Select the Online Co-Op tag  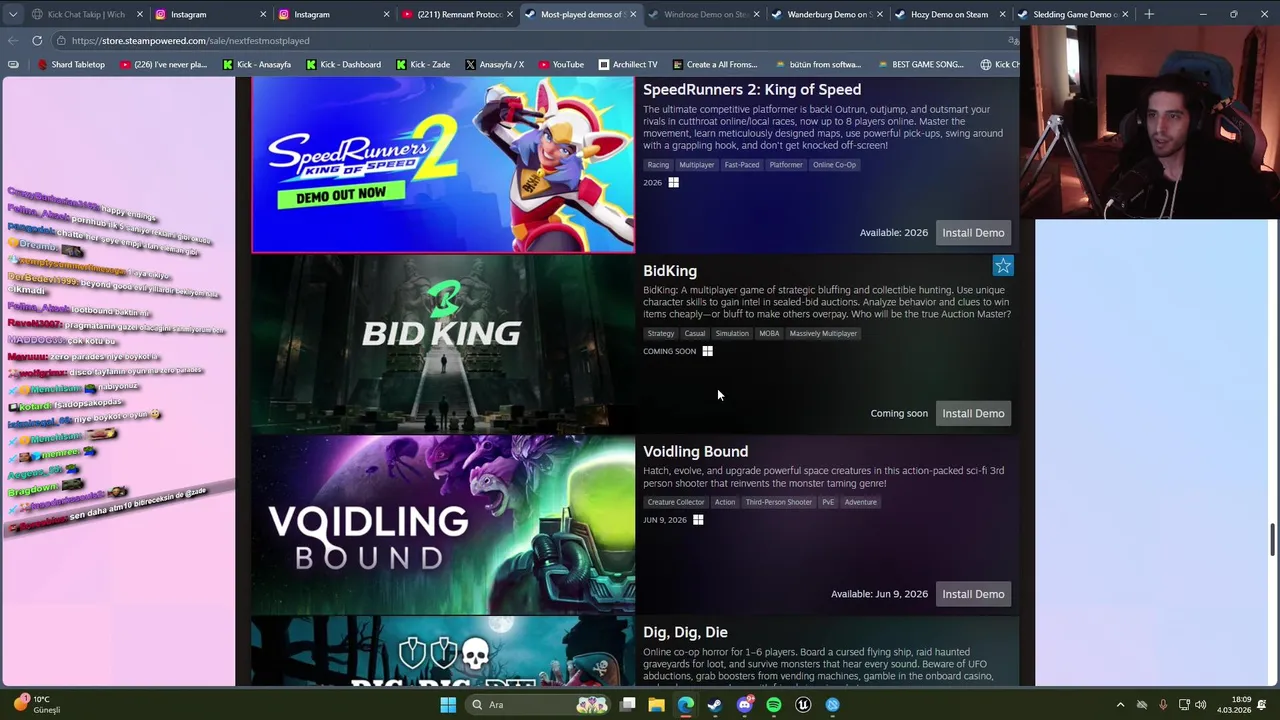pos(834,165)
